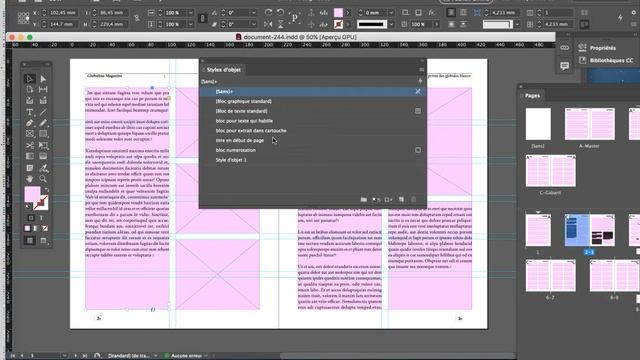Screen dimensions: 640x360
Task: Select the Rectangle tool
Action: [43, 134]
